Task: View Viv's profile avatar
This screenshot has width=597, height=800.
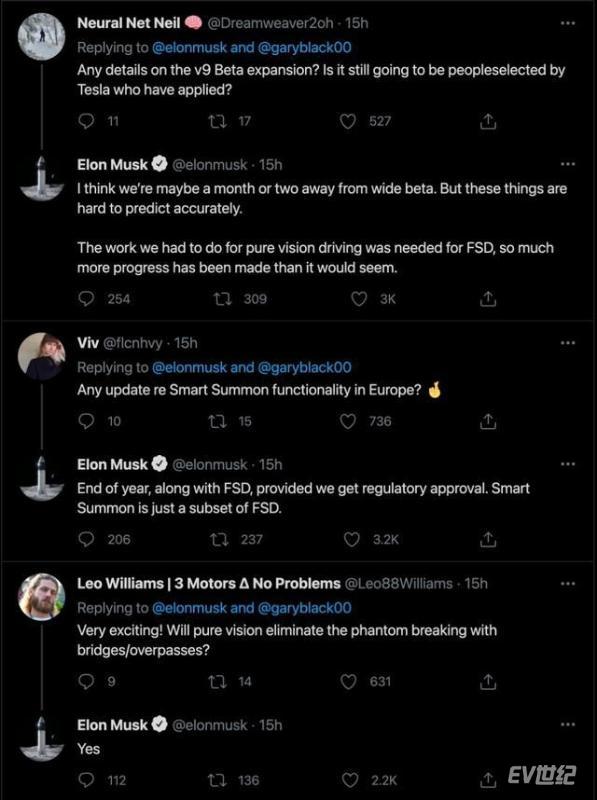Action: (x=41, y=356)
